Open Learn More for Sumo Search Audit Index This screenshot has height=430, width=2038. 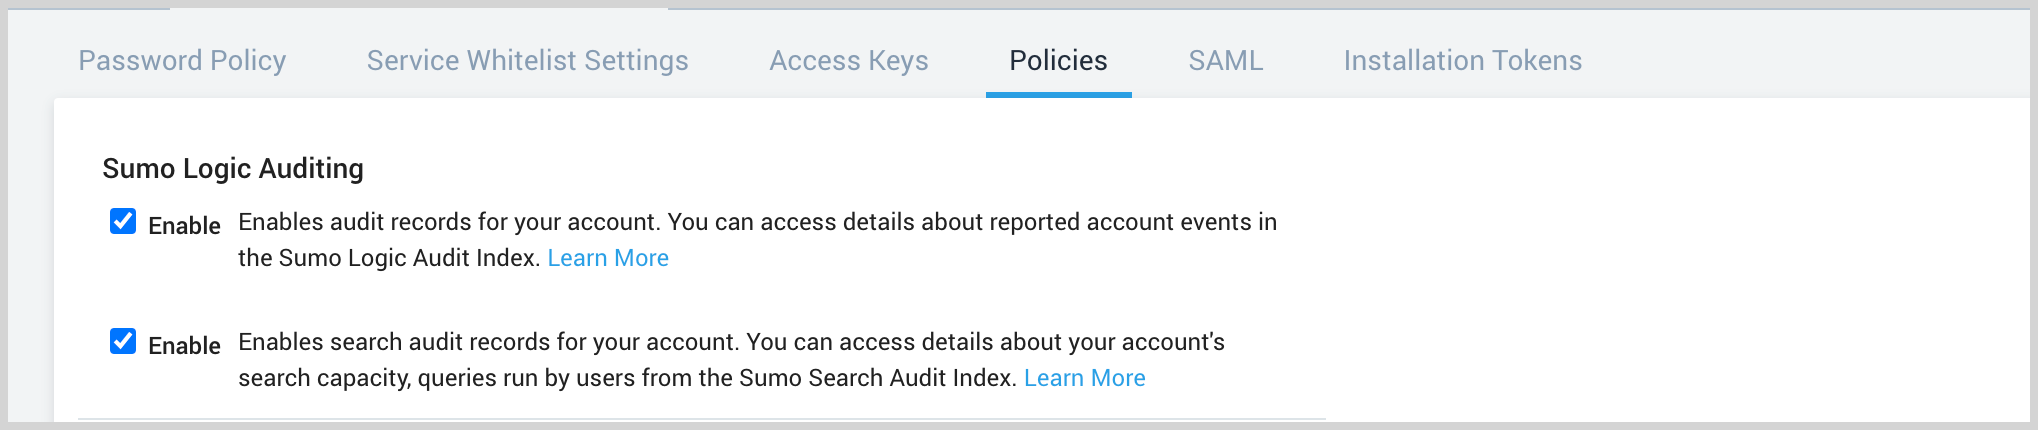(1084, 378)
